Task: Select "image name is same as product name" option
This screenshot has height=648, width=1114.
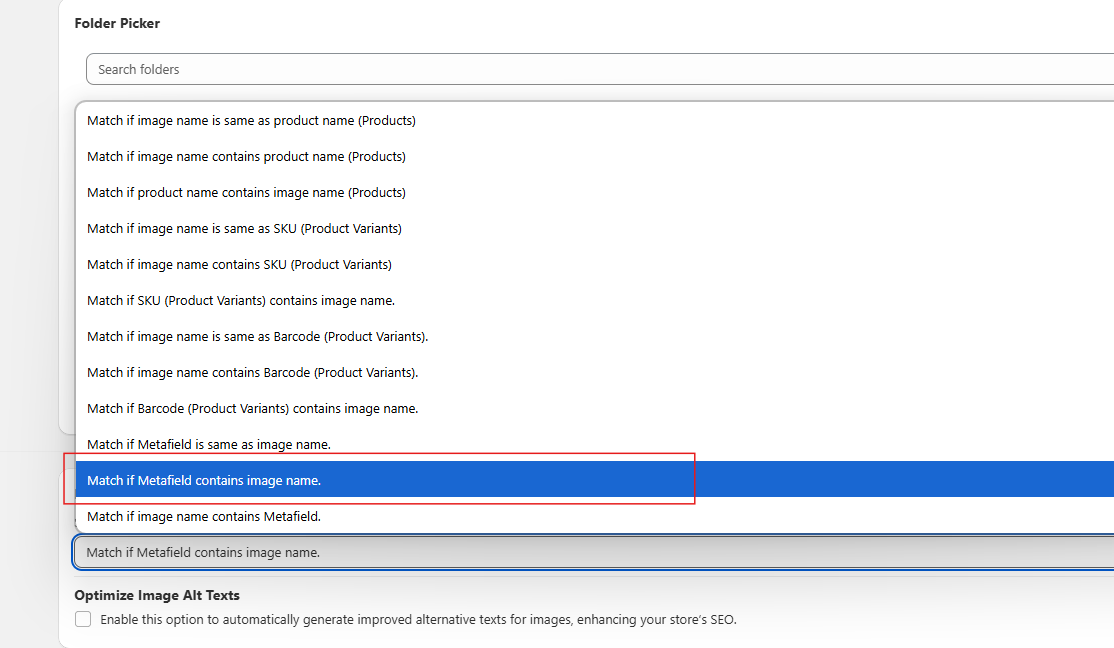Action: [251, 121]
